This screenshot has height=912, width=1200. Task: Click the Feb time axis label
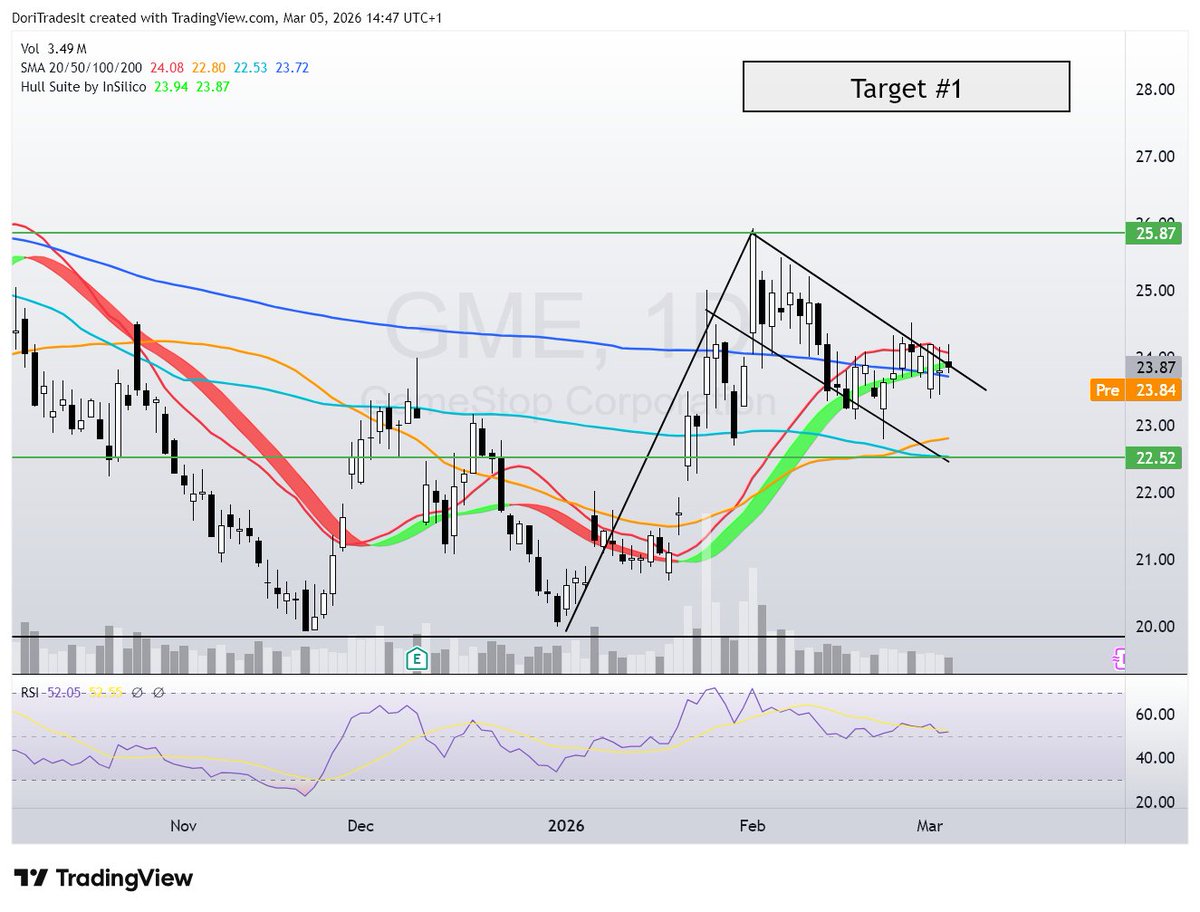(751, 826)
